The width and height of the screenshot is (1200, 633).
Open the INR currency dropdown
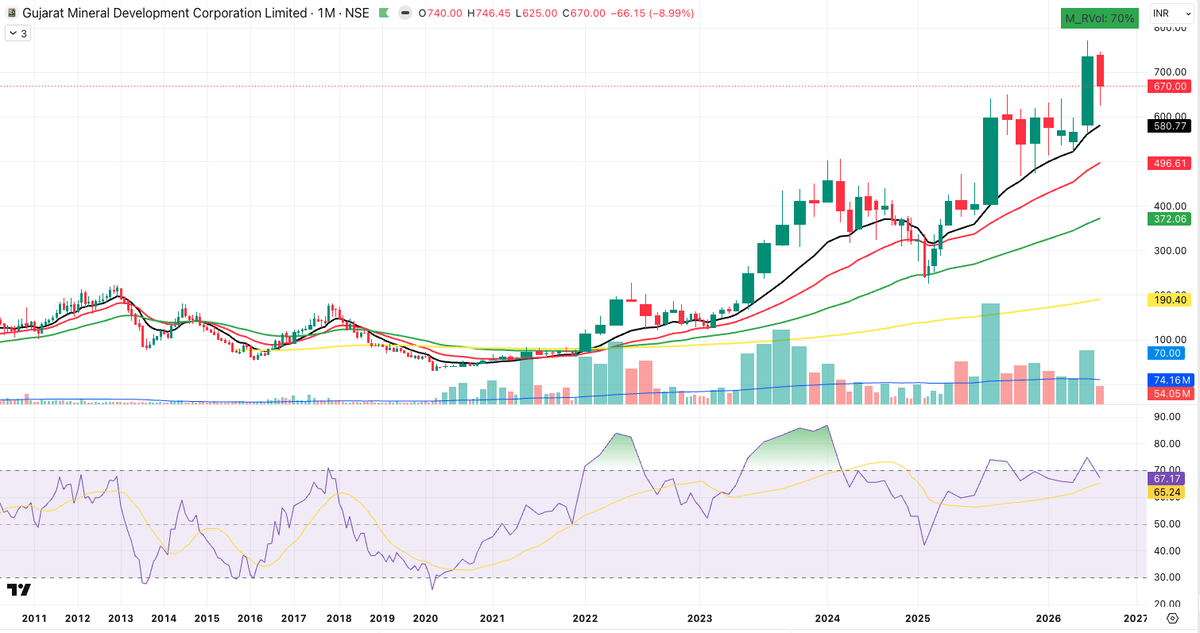(x=1170, y=13)
